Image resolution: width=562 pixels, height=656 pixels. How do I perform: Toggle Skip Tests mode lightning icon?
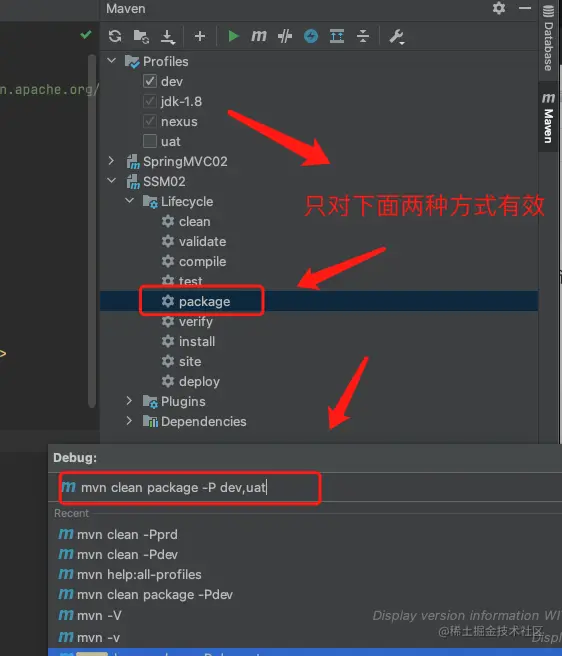[x=311, y=36]
